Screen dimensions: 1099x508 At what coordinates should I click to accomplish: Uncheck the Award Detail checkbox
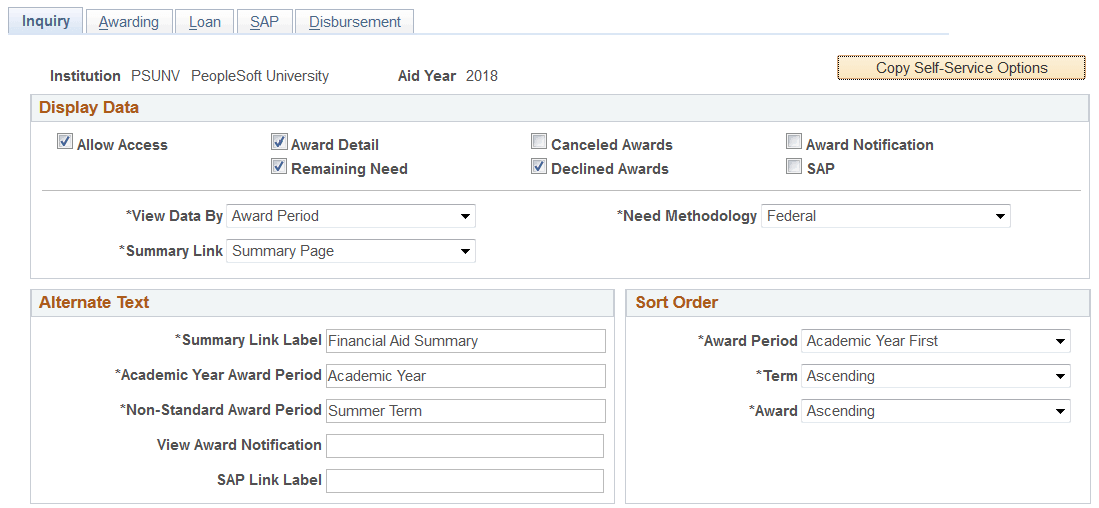(x=279, y=144)
